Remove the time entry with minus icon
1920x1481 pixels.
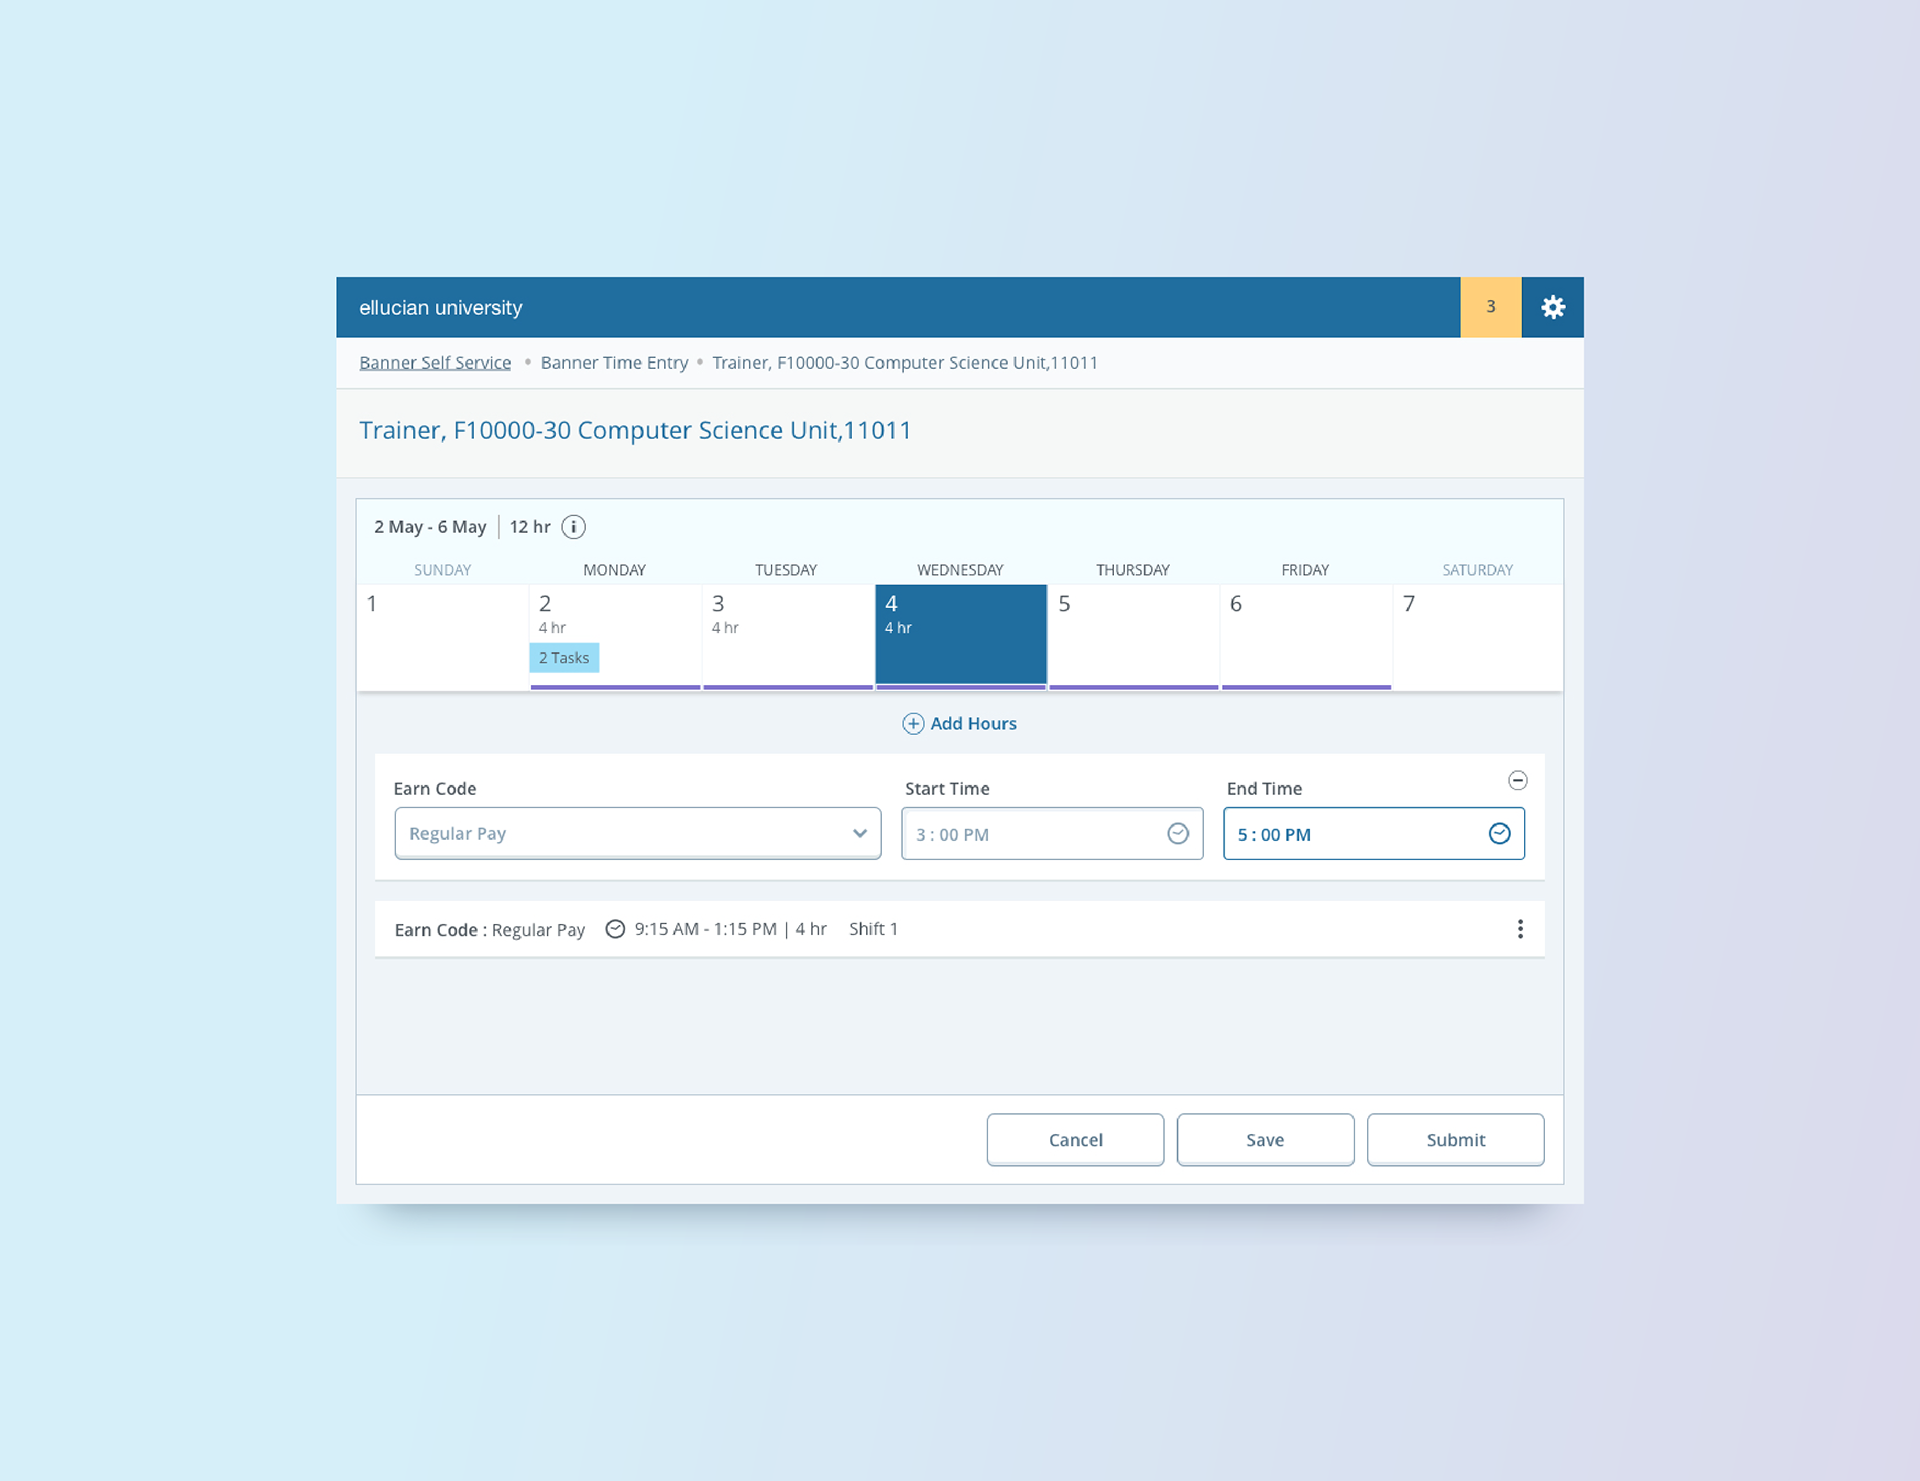(x=1517, y=780)
